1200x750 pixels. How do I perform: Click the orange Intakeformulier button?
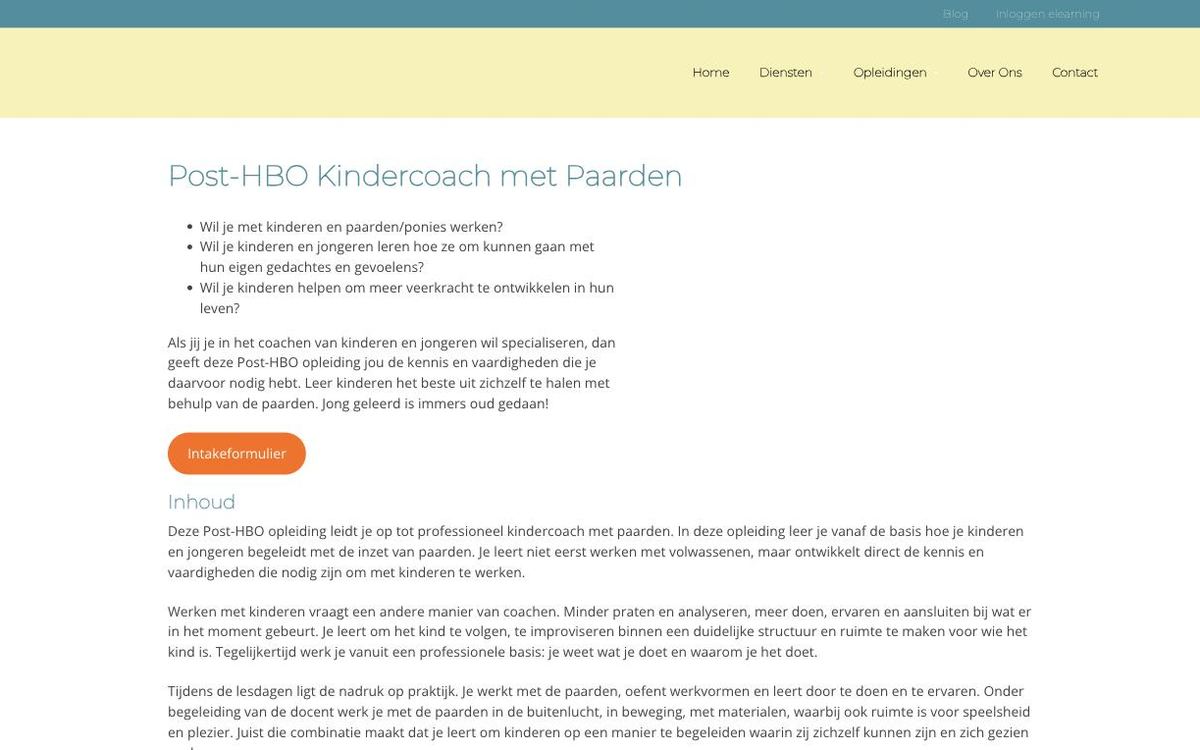coord(237,453)
